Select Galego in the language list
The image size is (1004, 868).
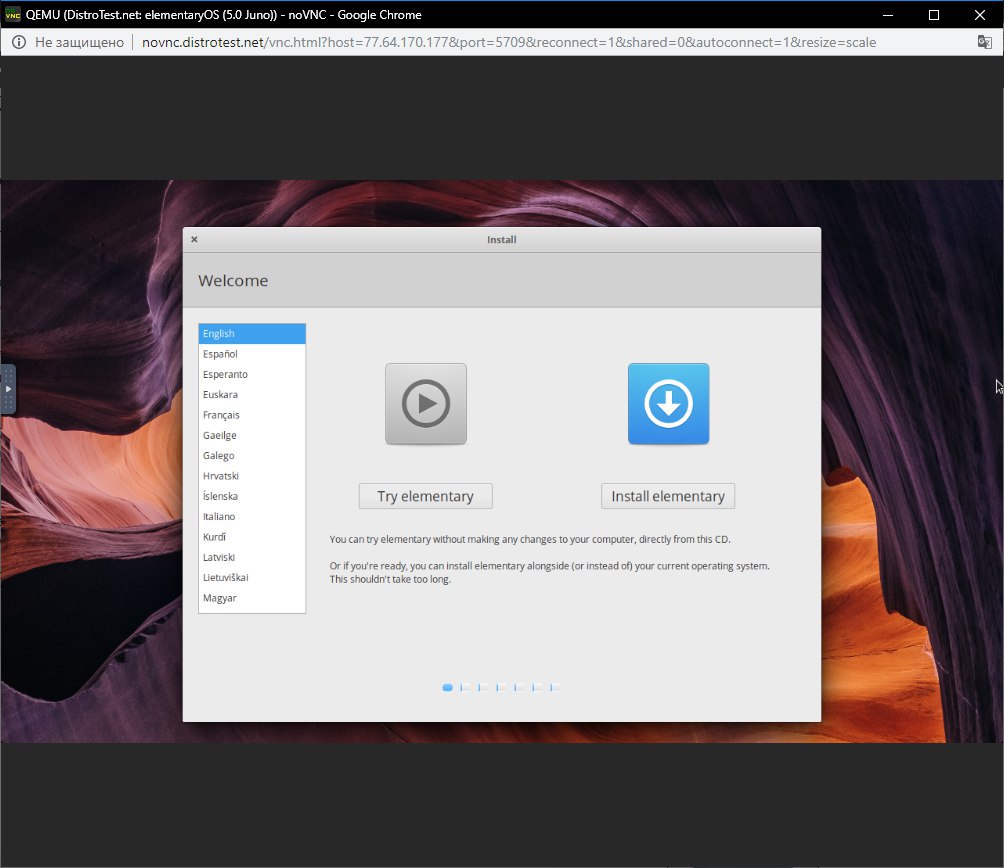coord(252,456)
